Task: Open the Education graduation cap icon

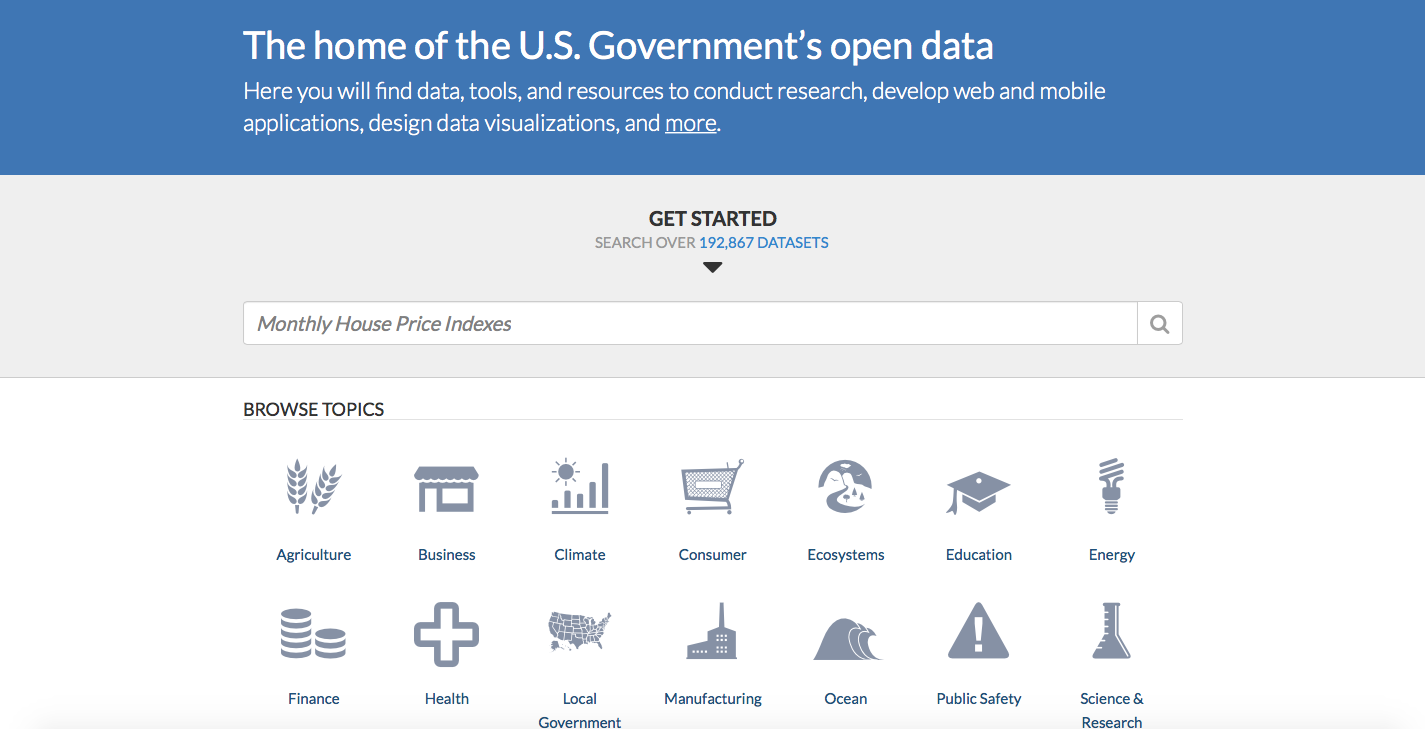Action: point(978,487)
